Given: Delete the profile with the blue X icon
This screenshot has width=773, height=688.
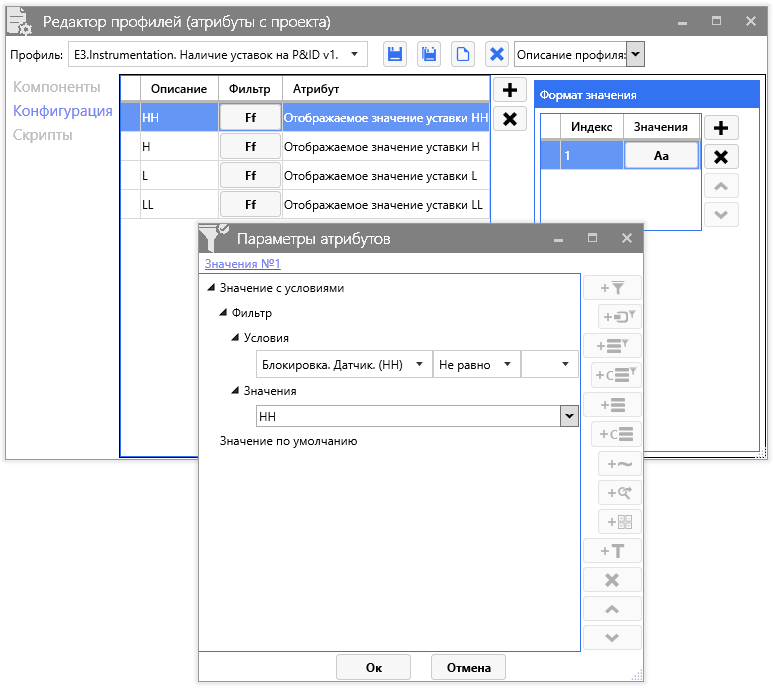Looking at the screenshot, I should tap(496, 54).
